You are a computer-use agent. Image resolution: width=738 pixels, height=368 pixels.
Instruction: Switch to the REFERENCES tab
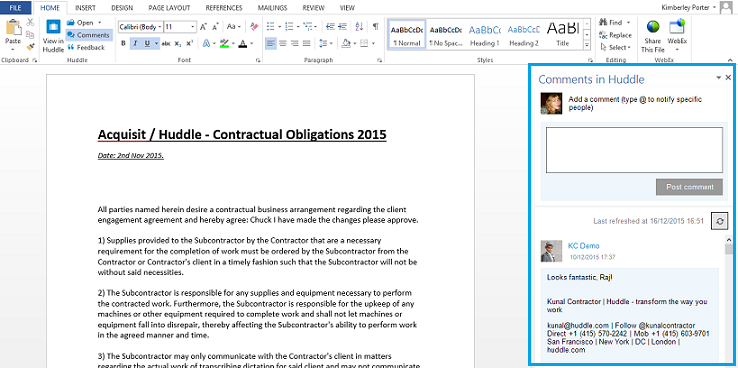pyautogui.click(x=224, y=8)
